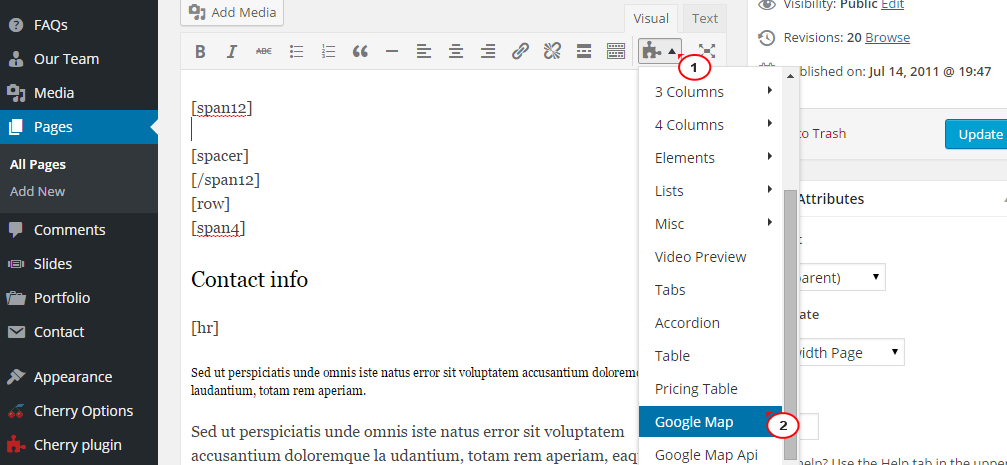Select Video Preview shortcode
Screen dimensions: 1007x465
(711, 257)
